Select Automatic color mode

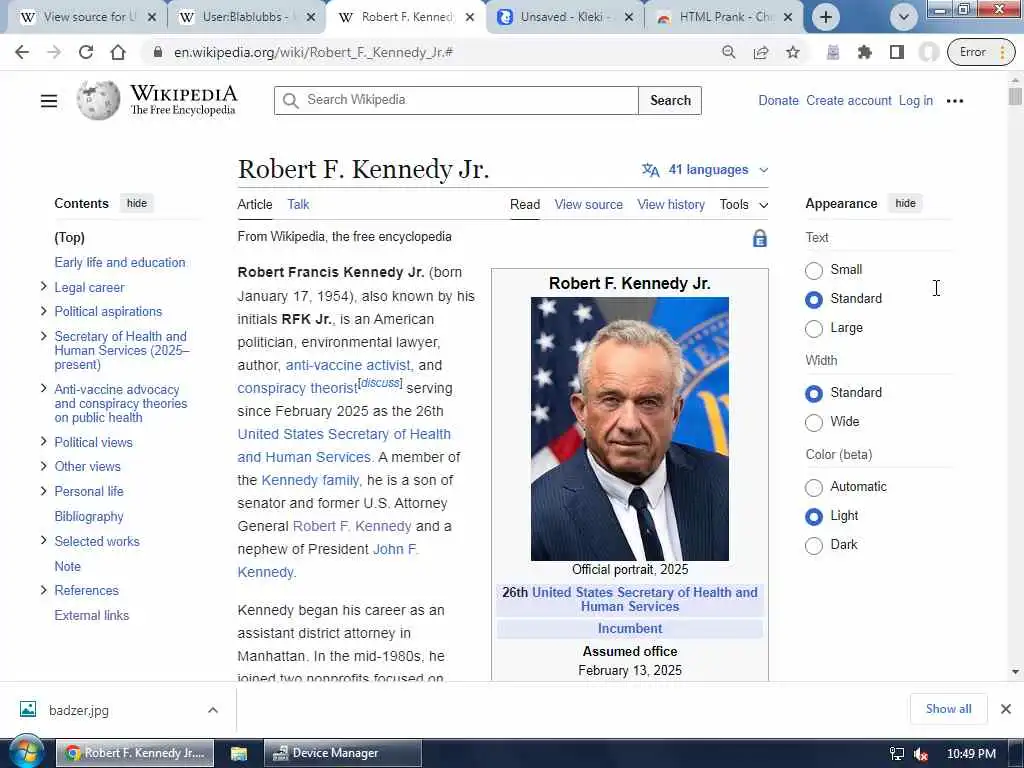[x=814, y=487]
